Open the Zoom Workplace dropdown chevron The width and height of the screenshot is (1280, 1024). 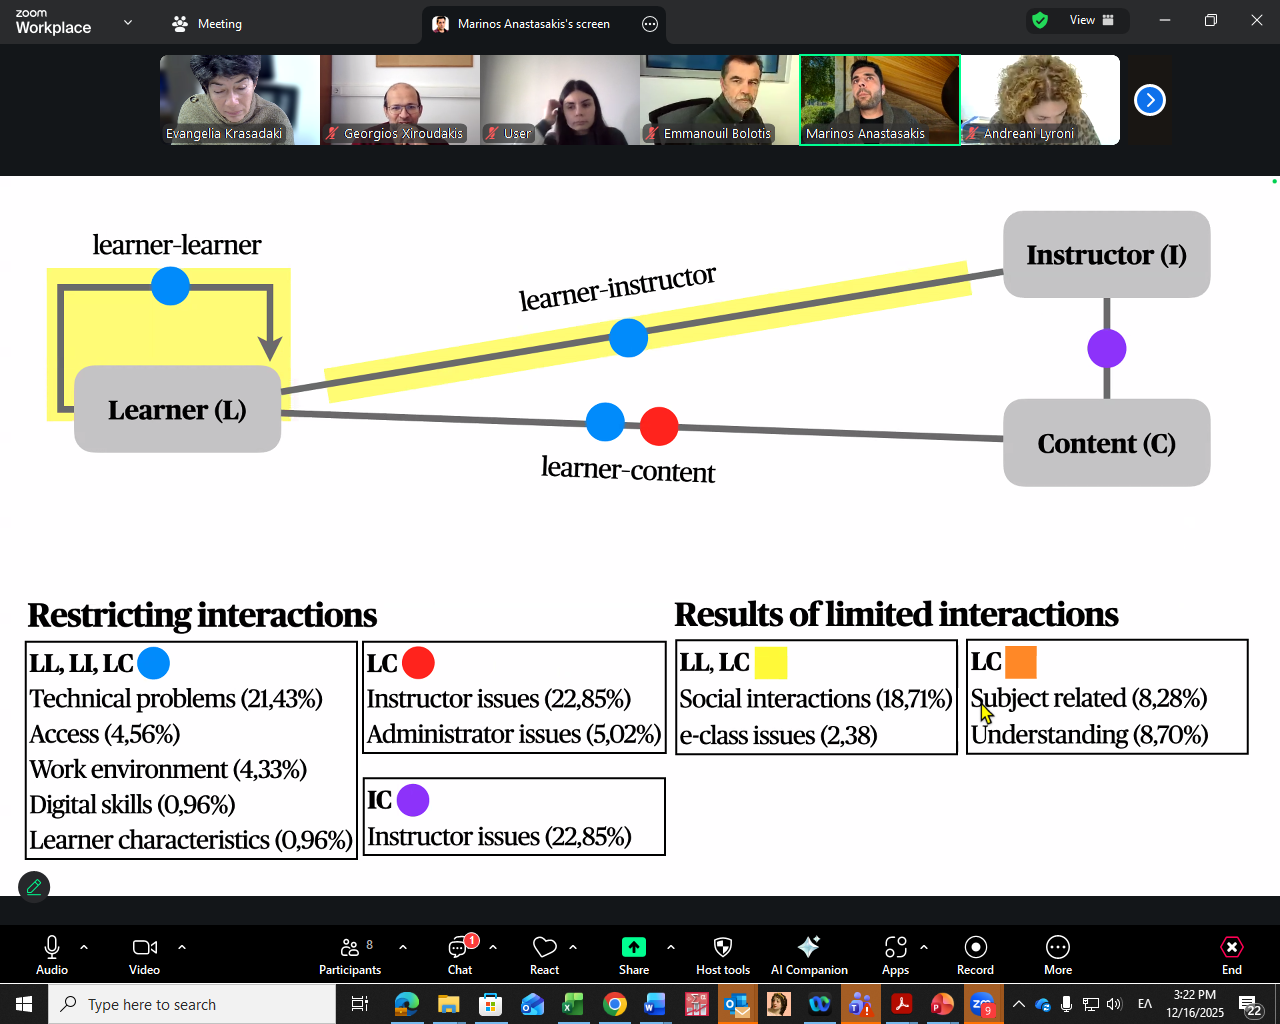click(x=128, y=22)
